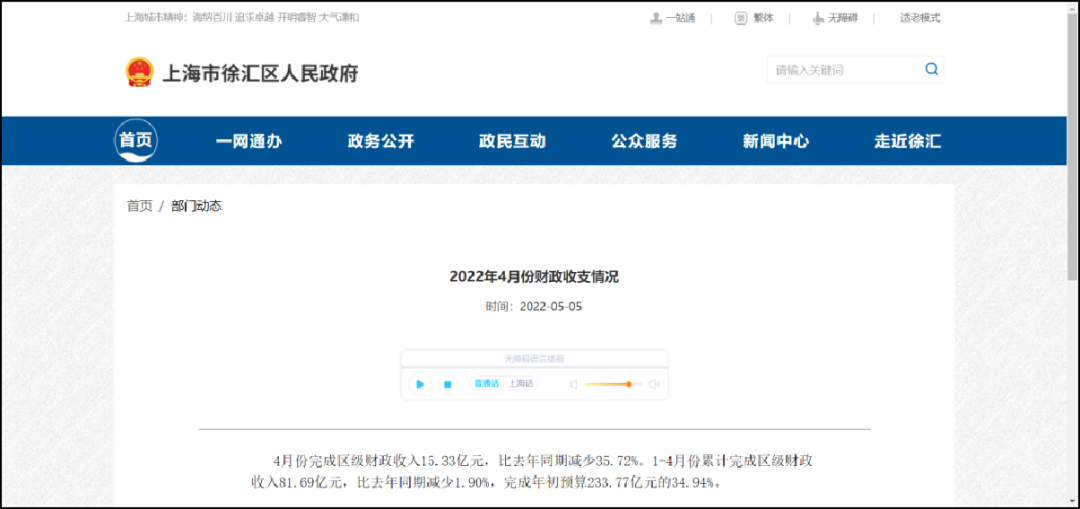The height and width of the screenshot is (509, 1080).
Task: Open 新闻中心 menu
Action: coord(776,142)
